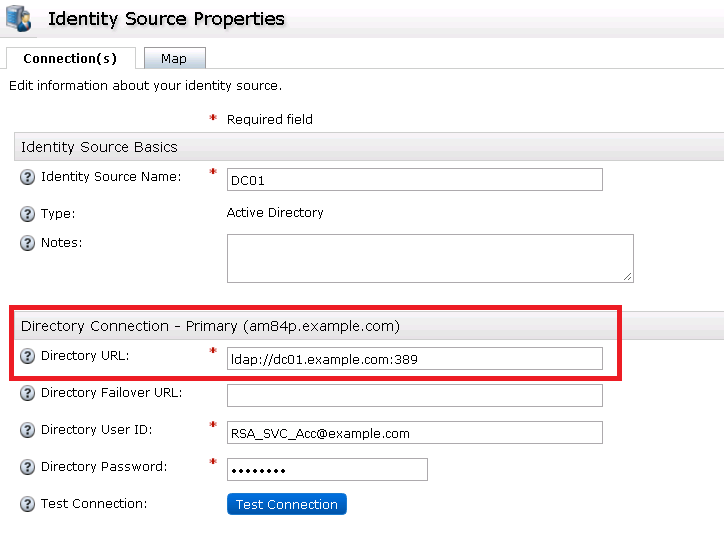Click the help icon beside Type
This screenshot has height=536, width=724.
pyautogui.click(x=28, y=214)
